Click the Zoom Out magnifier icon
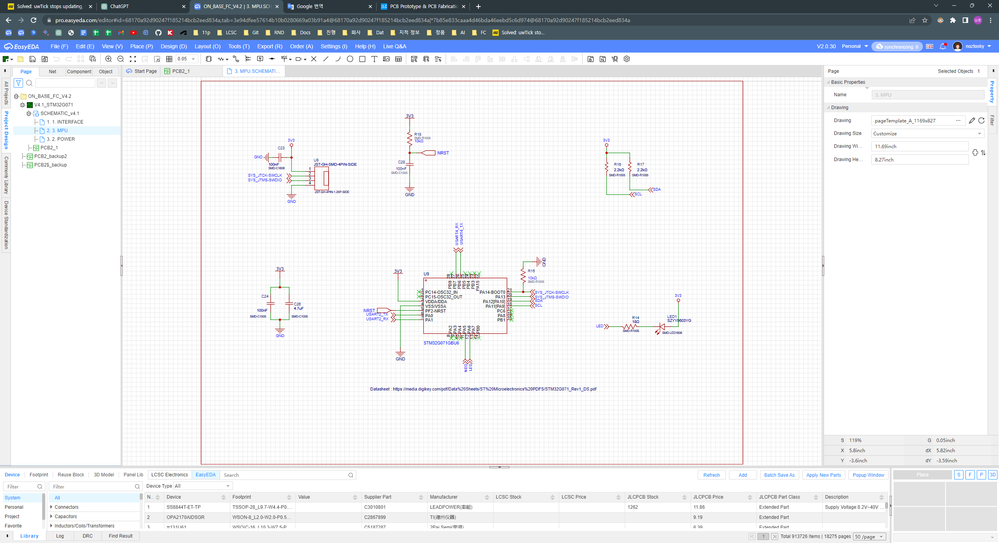This screenshot has width=999, height=543. pyautogui.click(x=120, y=59)
